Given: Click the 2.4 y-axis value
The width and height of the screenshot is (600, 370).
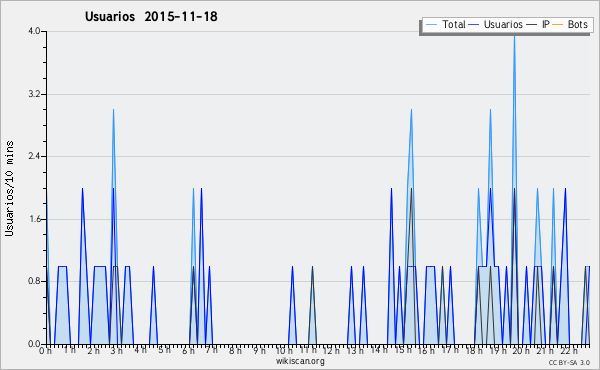Looking at the screenshot, I should 34,156.
